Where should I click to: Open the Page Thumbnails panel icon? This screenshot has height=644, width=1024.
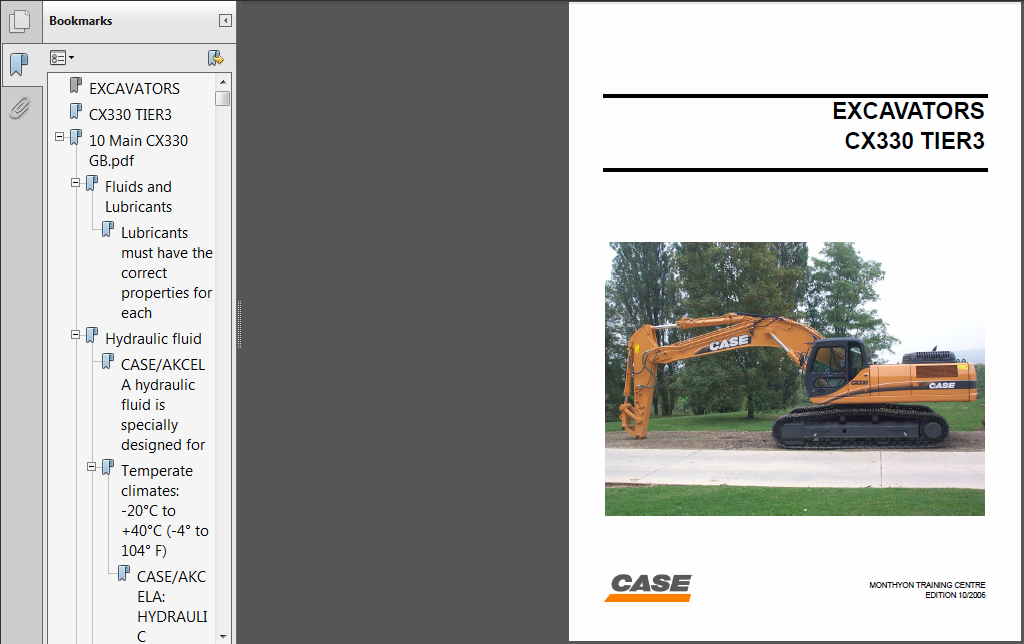(x=20, y=21)
